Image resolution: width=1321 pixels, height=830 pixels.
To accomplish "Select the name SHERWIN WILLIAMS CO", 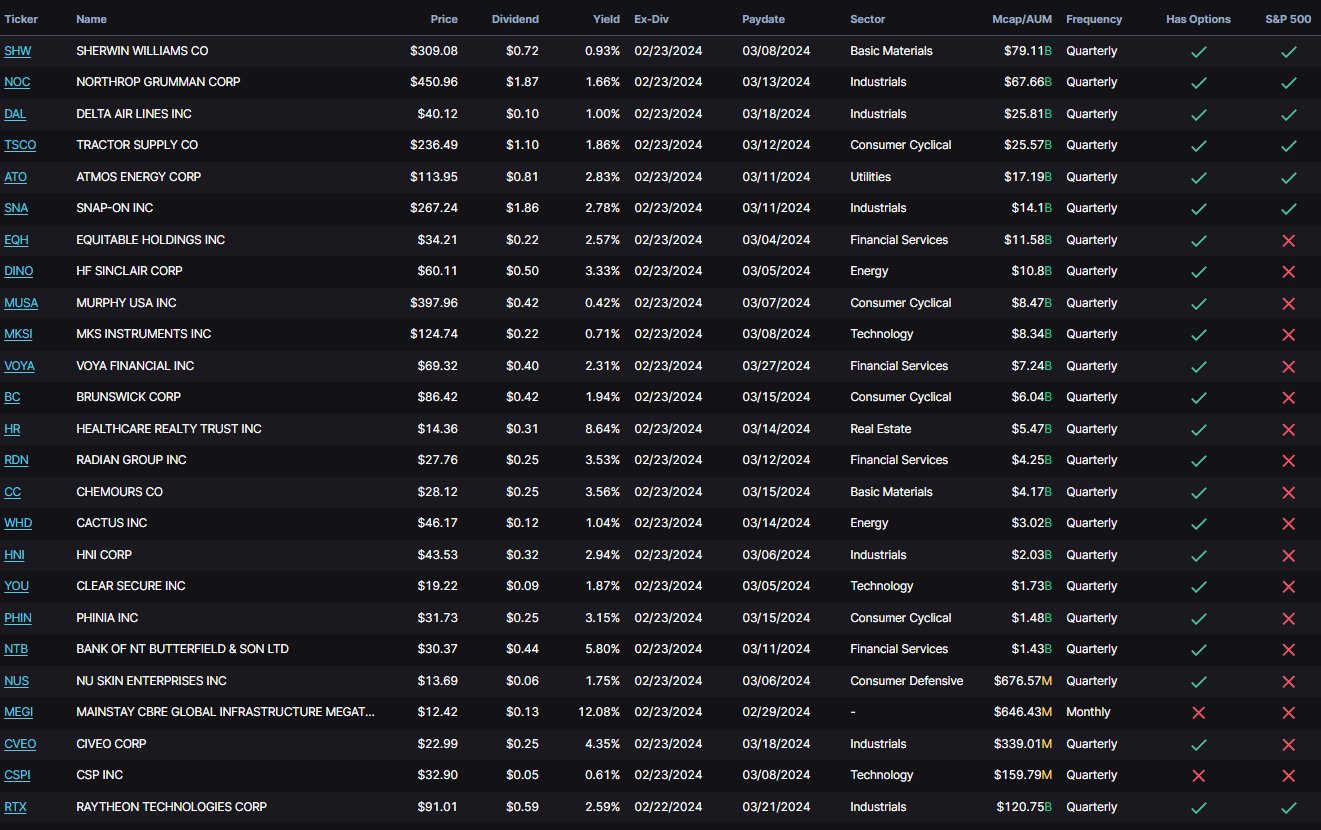I will pyautogui.click(x=142, y=51).
